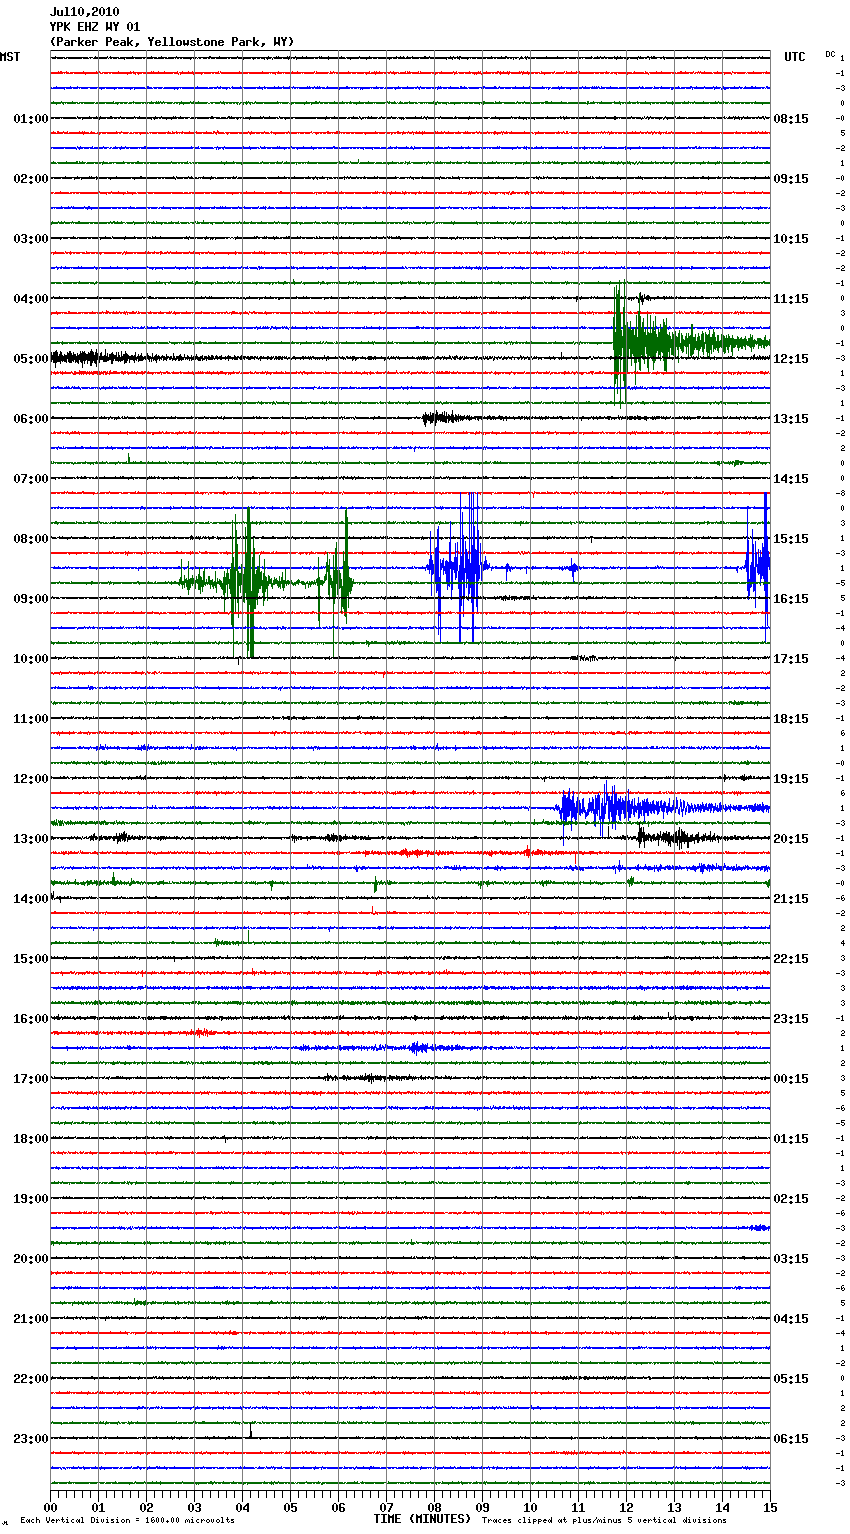Click the 08 minute tick on bottom axis
The height and width of the screenshot is (1534, 850).
click(434, 1507)
